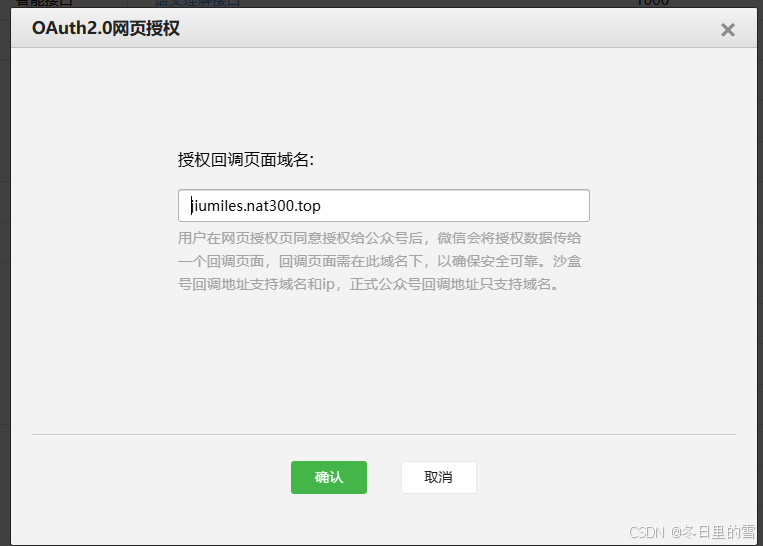Click the 取消 cancel button
This screenshot has height=546, width=763.
pyautogui.click(x=438, y=477)
